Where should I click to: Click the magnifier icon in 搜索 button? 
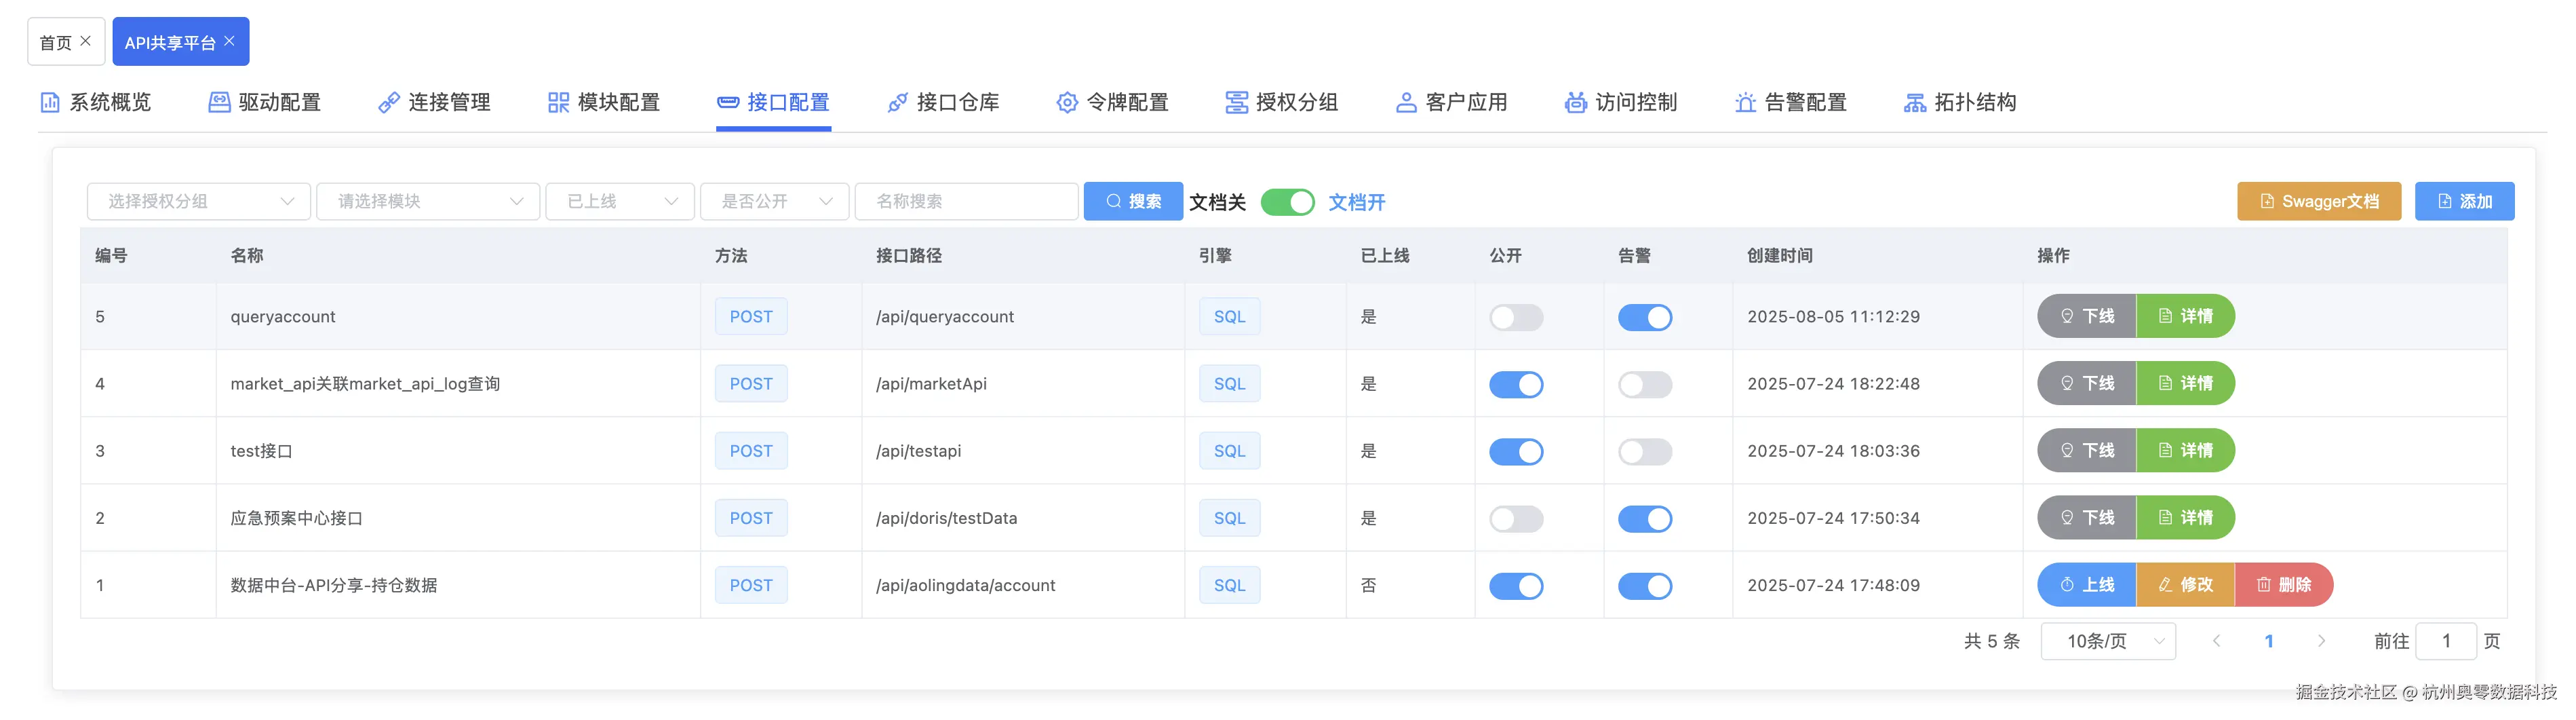(1113, 201)
